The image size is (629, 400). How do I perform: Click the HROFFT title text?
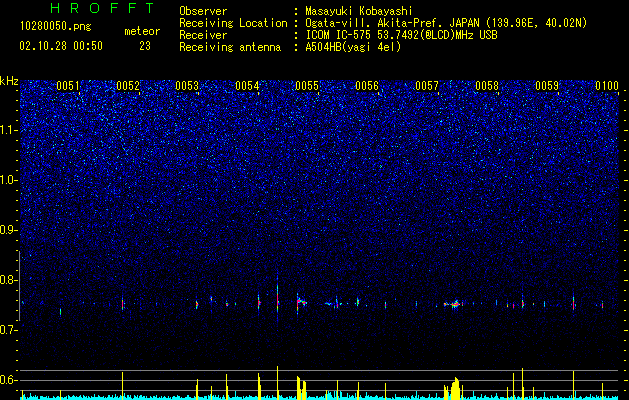pyautogui.click(x=102, y=8)
